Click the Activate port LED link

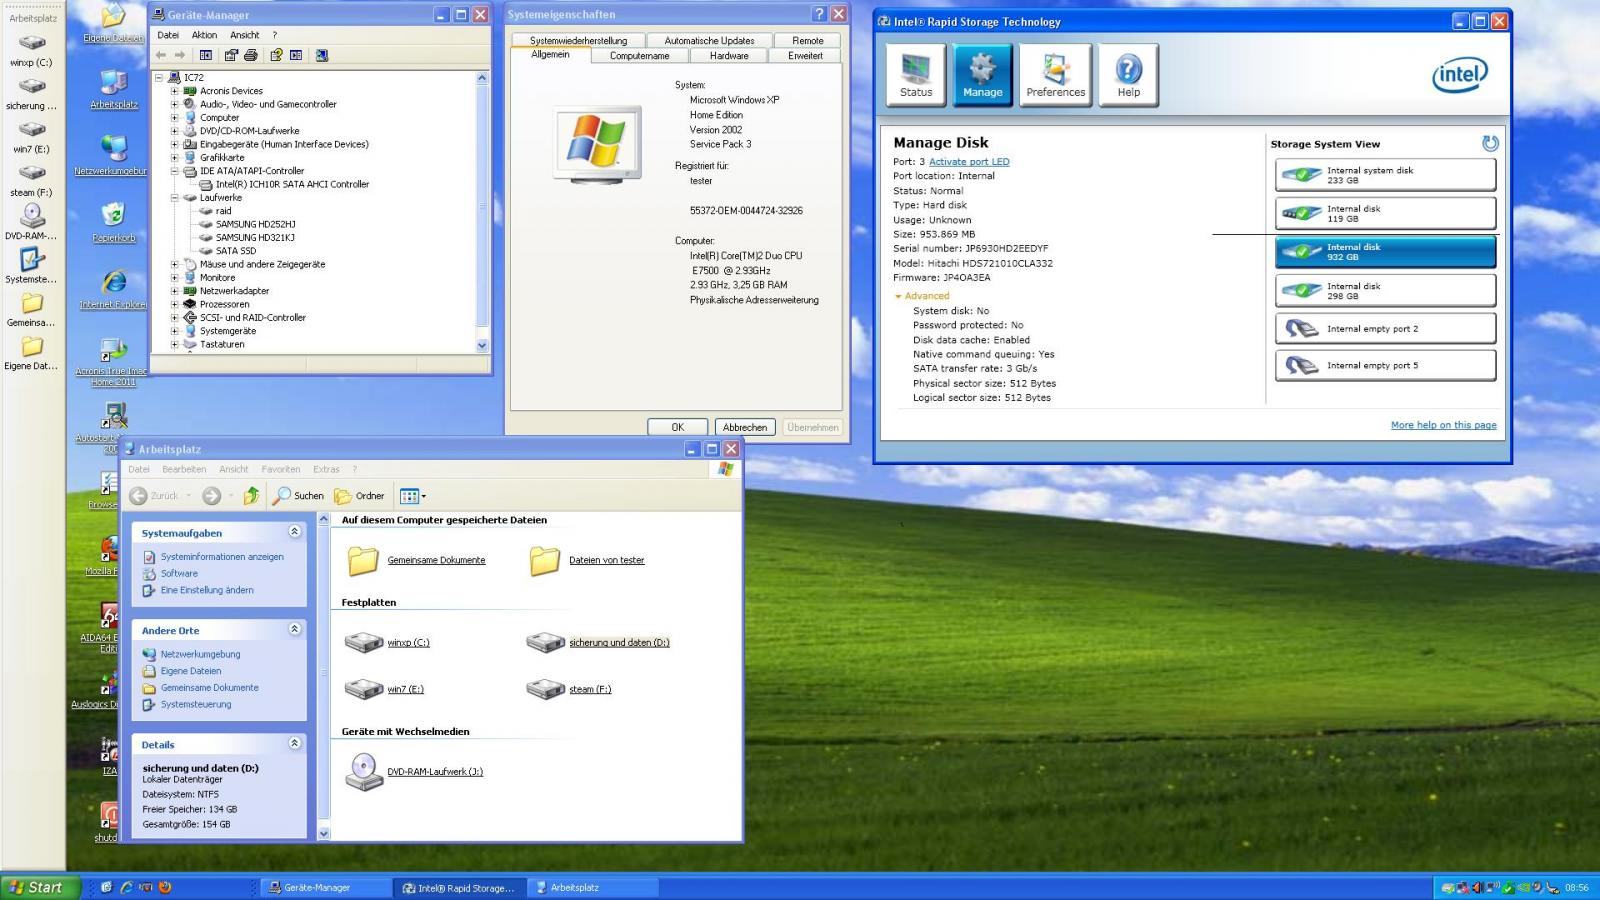tap(969, 162)
